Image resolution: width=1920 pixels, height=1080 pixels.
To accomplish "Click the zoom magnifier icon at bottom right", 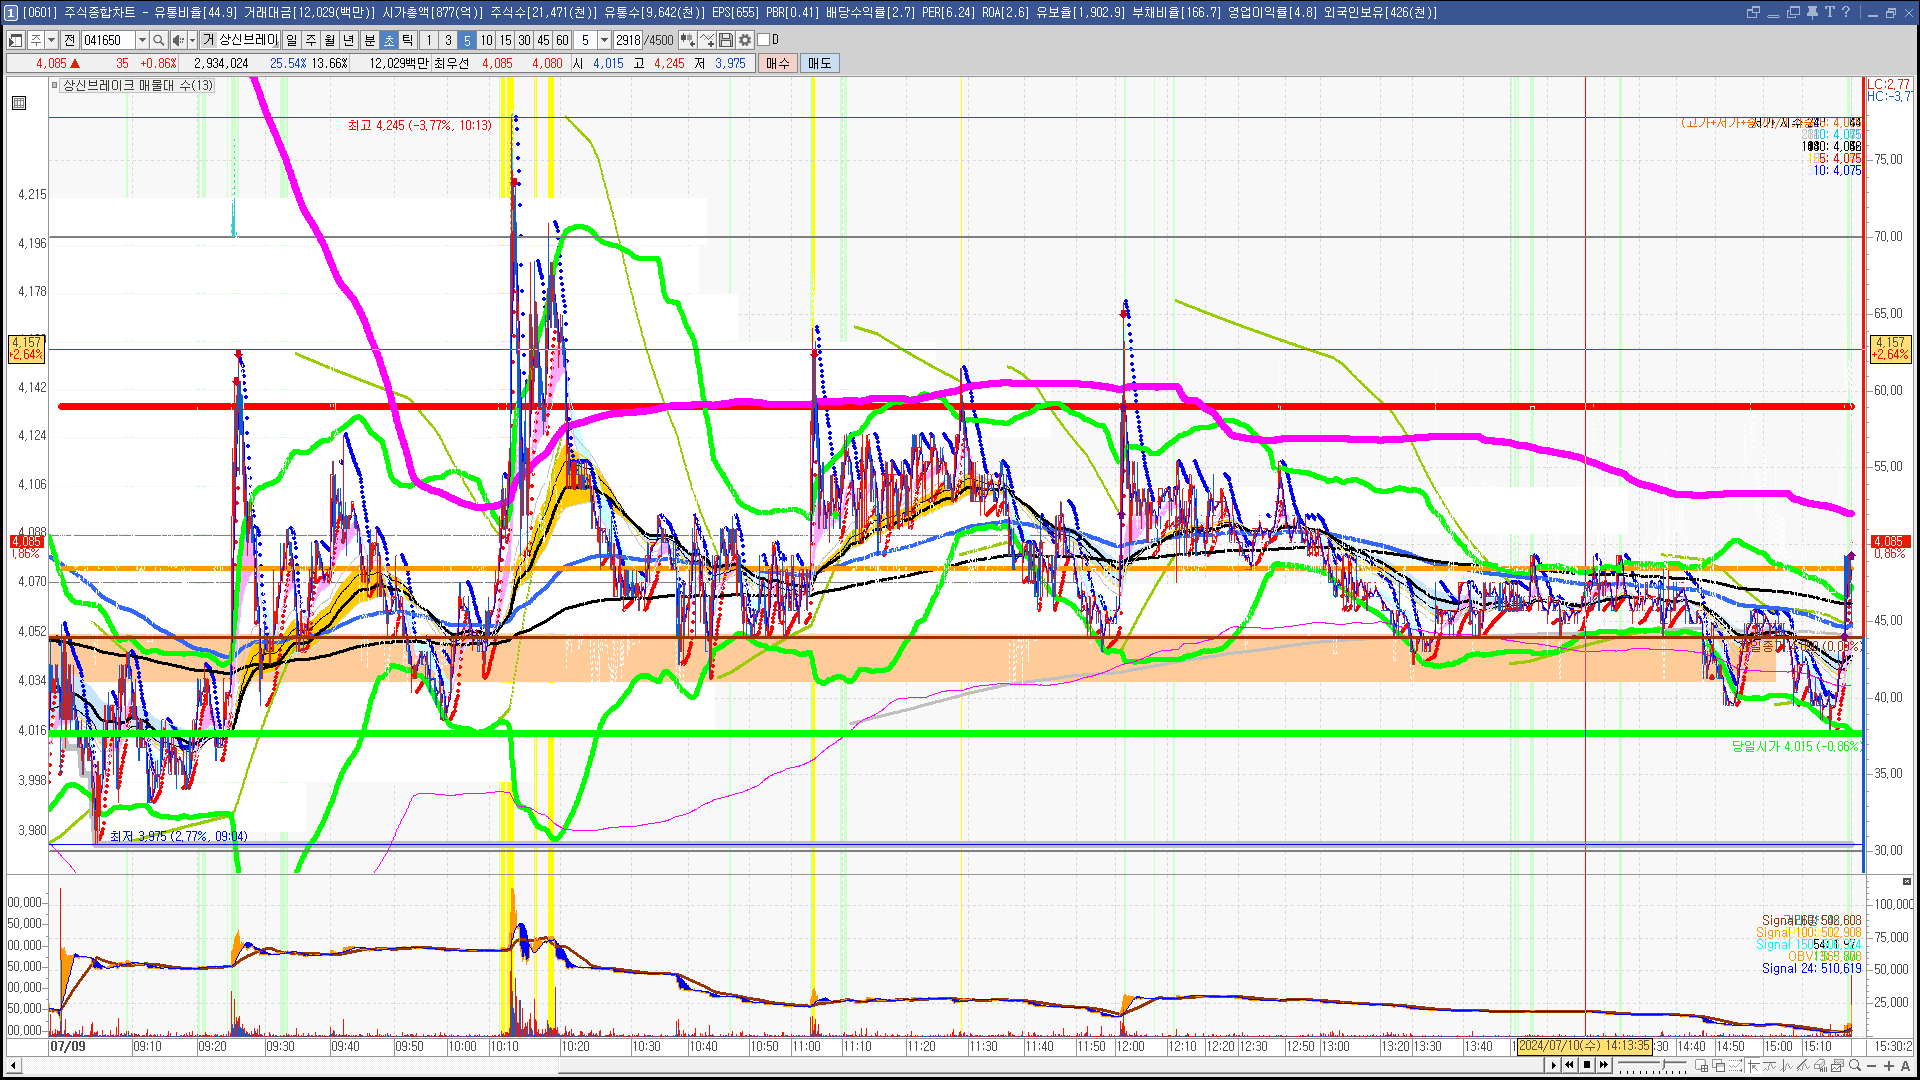I will (1855, 1066).
